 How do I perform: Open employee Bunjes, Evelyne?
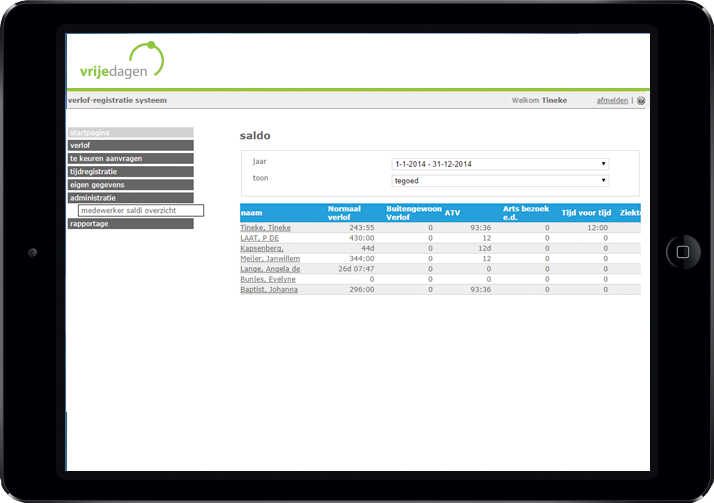coord(268,279)
